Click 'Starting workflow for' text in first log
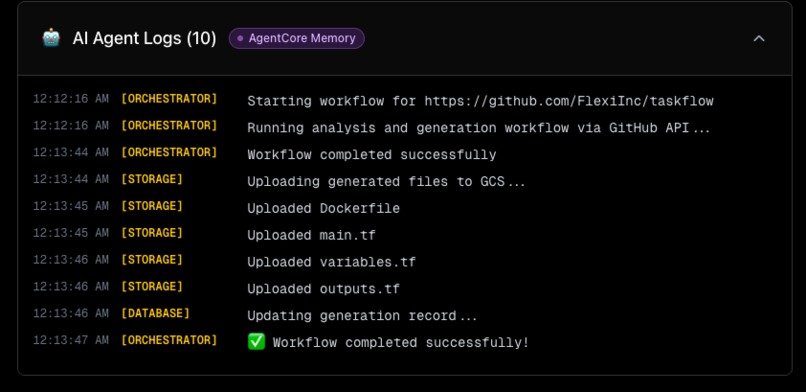Viewport: 806px width, 392px height. pos(332,101)
